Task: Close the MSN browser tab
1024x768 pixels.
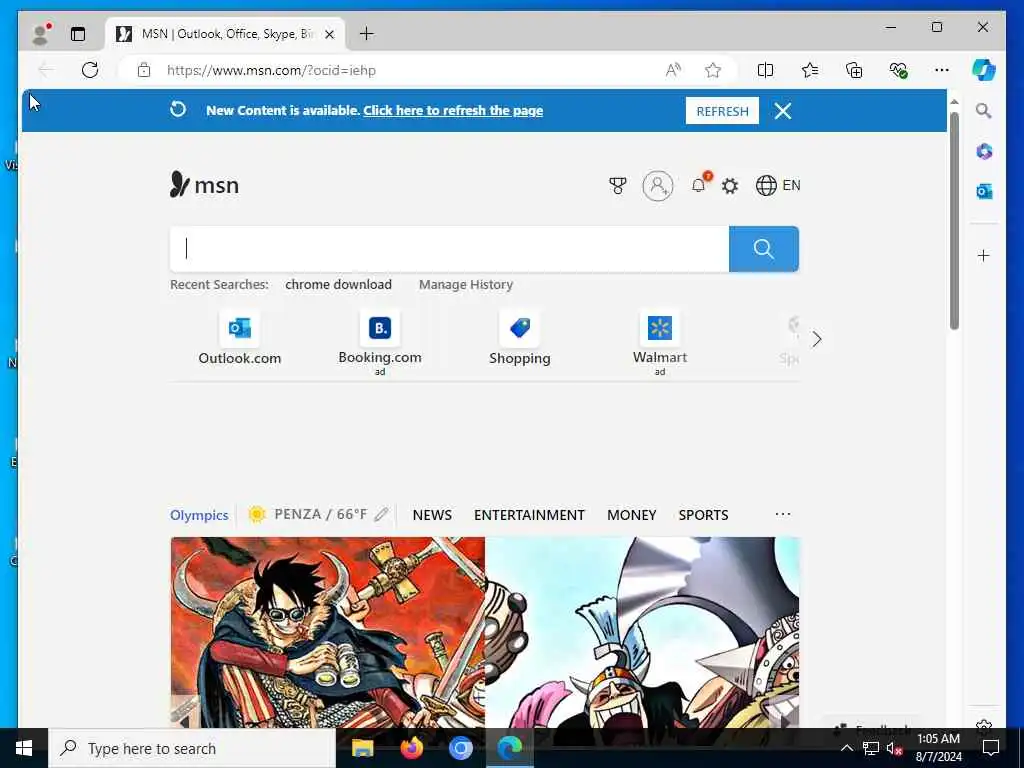Action: point(330,34)
